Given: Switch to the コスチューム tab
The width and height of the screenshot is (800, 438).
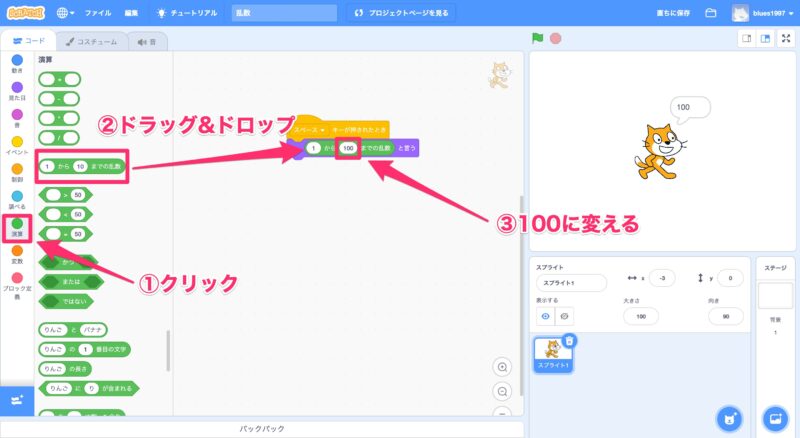Looking at the screenshot, I should [x=91, y=42].
